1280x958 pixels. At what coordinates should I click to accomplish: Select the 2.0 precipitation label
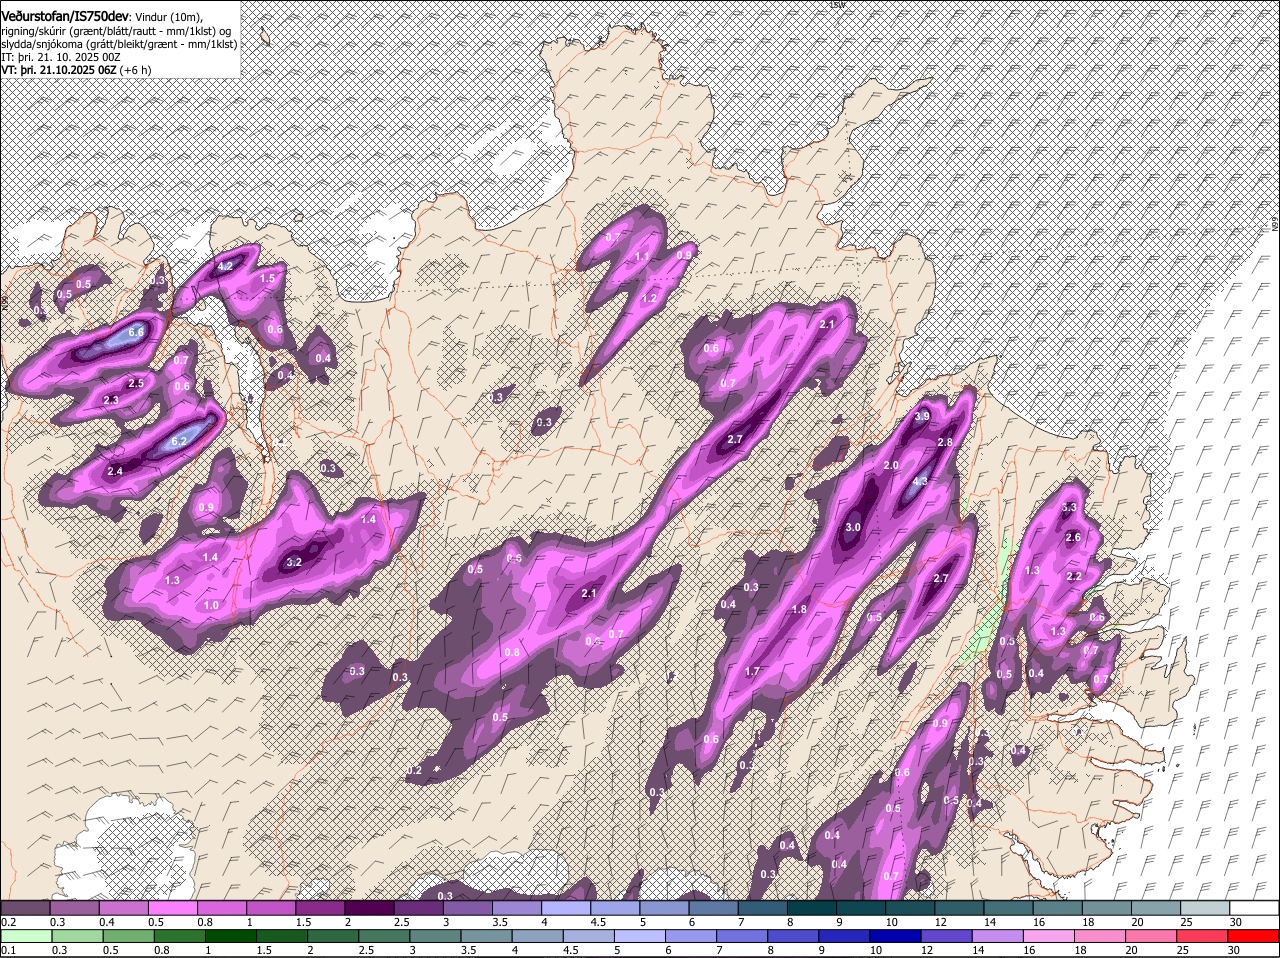892,466
